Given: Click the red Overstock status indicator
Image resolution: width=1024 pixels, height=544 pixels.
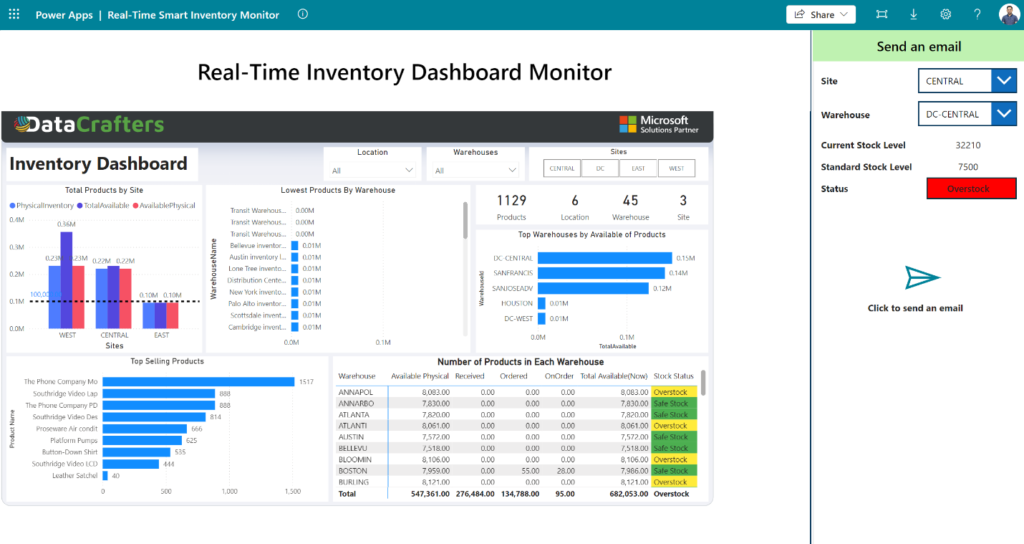Looking at the screenshot, I should pyautogui.click(x=971, y=189).
